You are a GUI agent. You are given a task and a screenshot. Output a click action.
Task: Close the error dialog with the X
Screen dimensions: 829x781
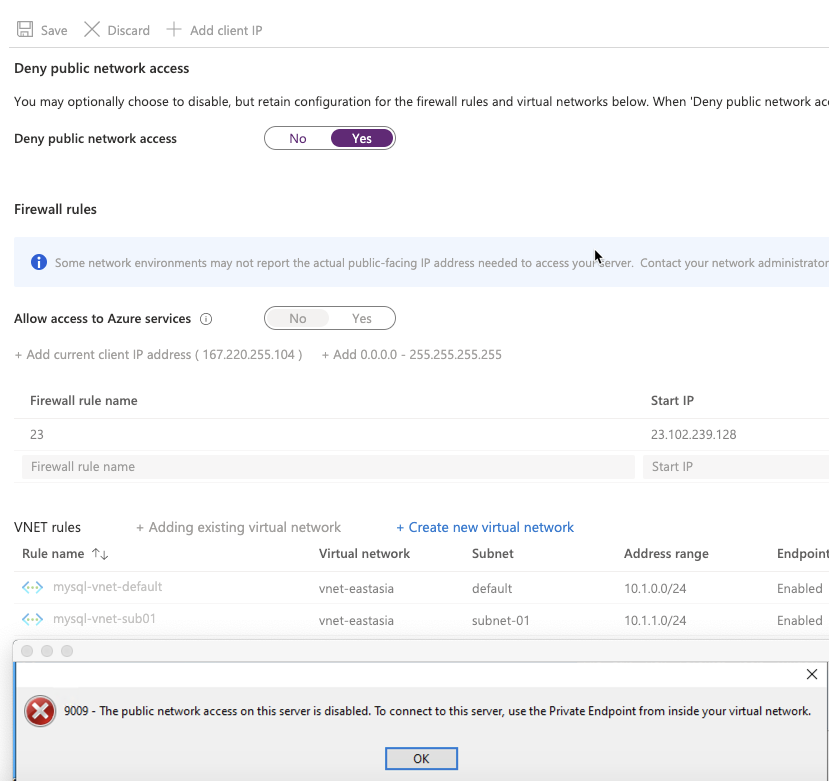click(812, 674)
